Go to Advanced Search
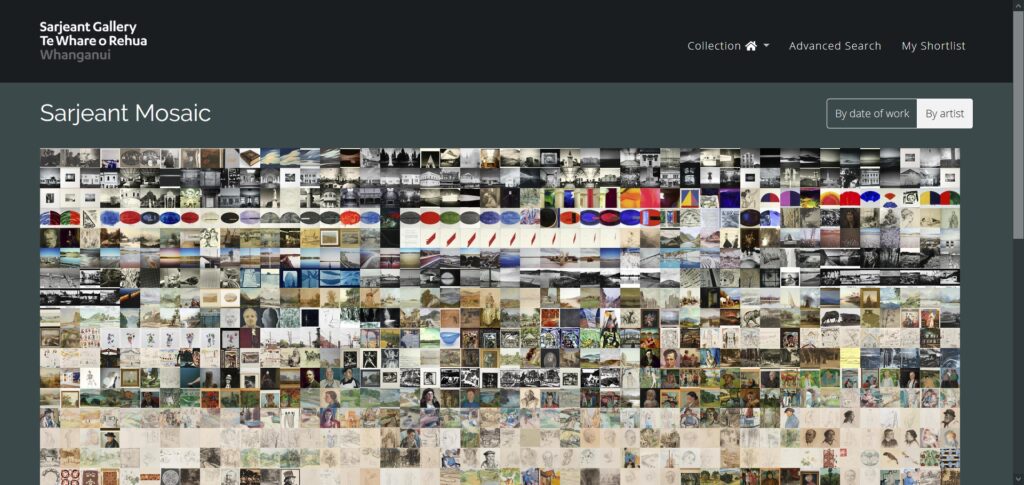This screenshot has height=485, width=1024. point(835,46)
